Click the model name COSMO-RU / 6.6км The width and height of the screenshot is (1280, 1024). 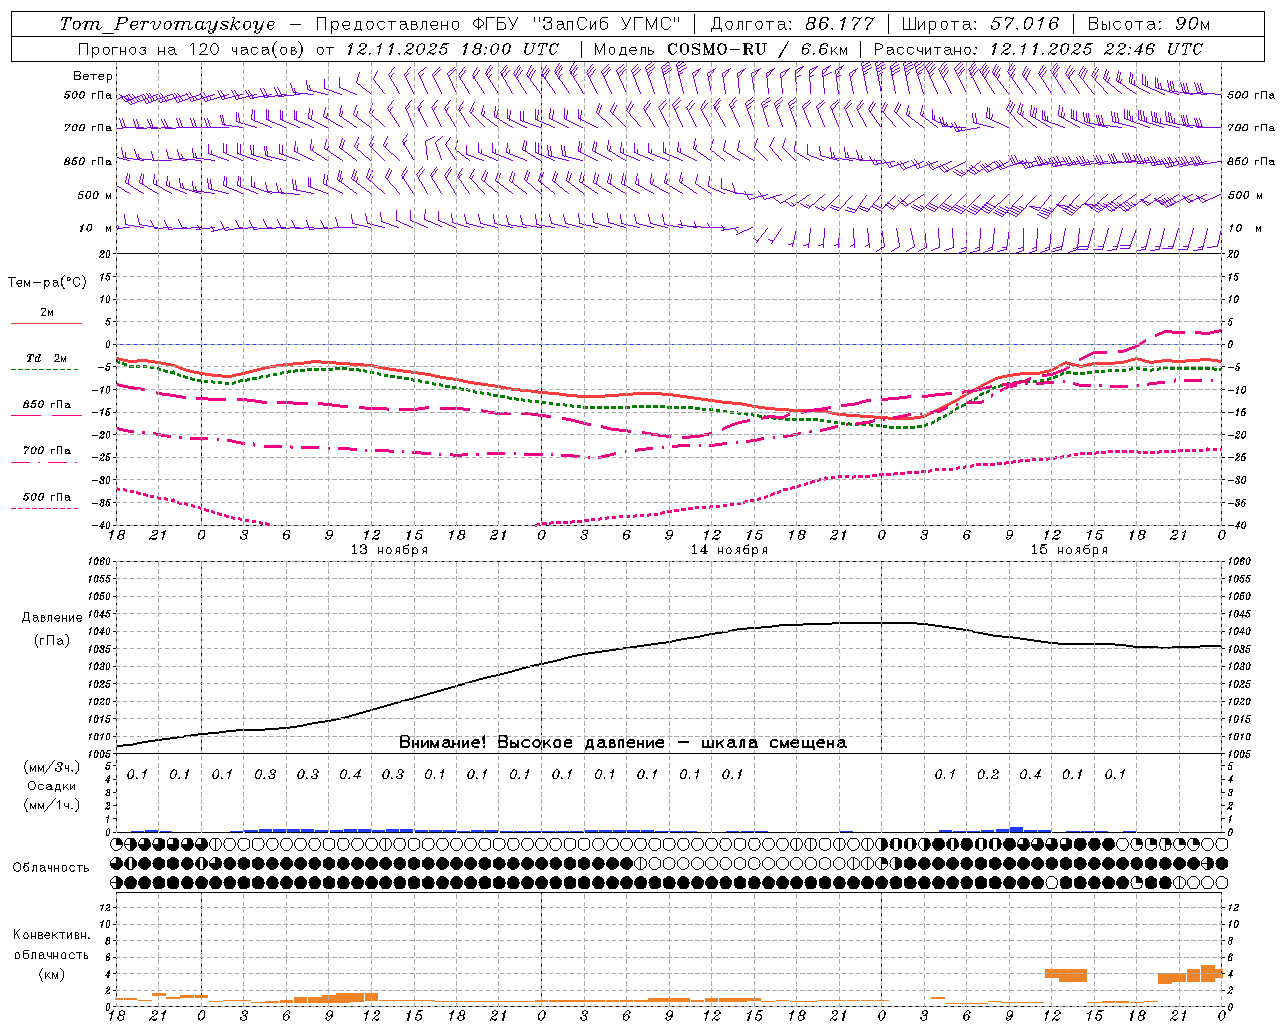(758, 49)
